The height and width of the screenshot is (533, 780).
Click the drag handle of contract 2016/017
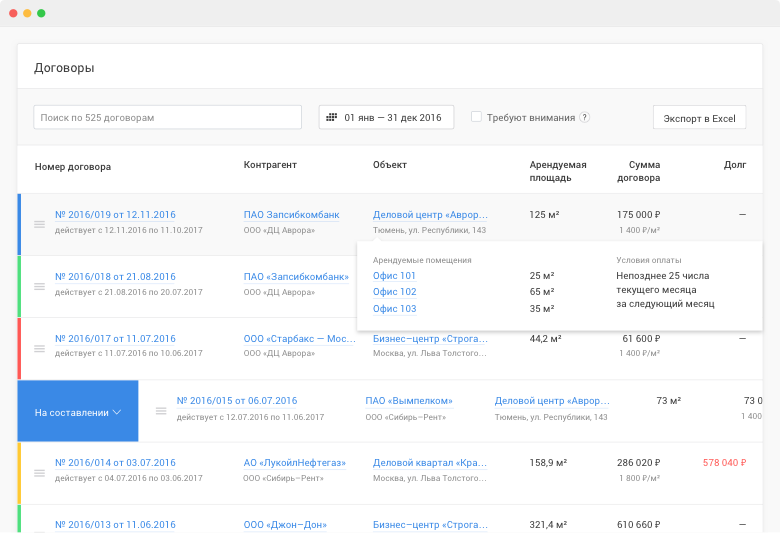(x=39, y=348)
